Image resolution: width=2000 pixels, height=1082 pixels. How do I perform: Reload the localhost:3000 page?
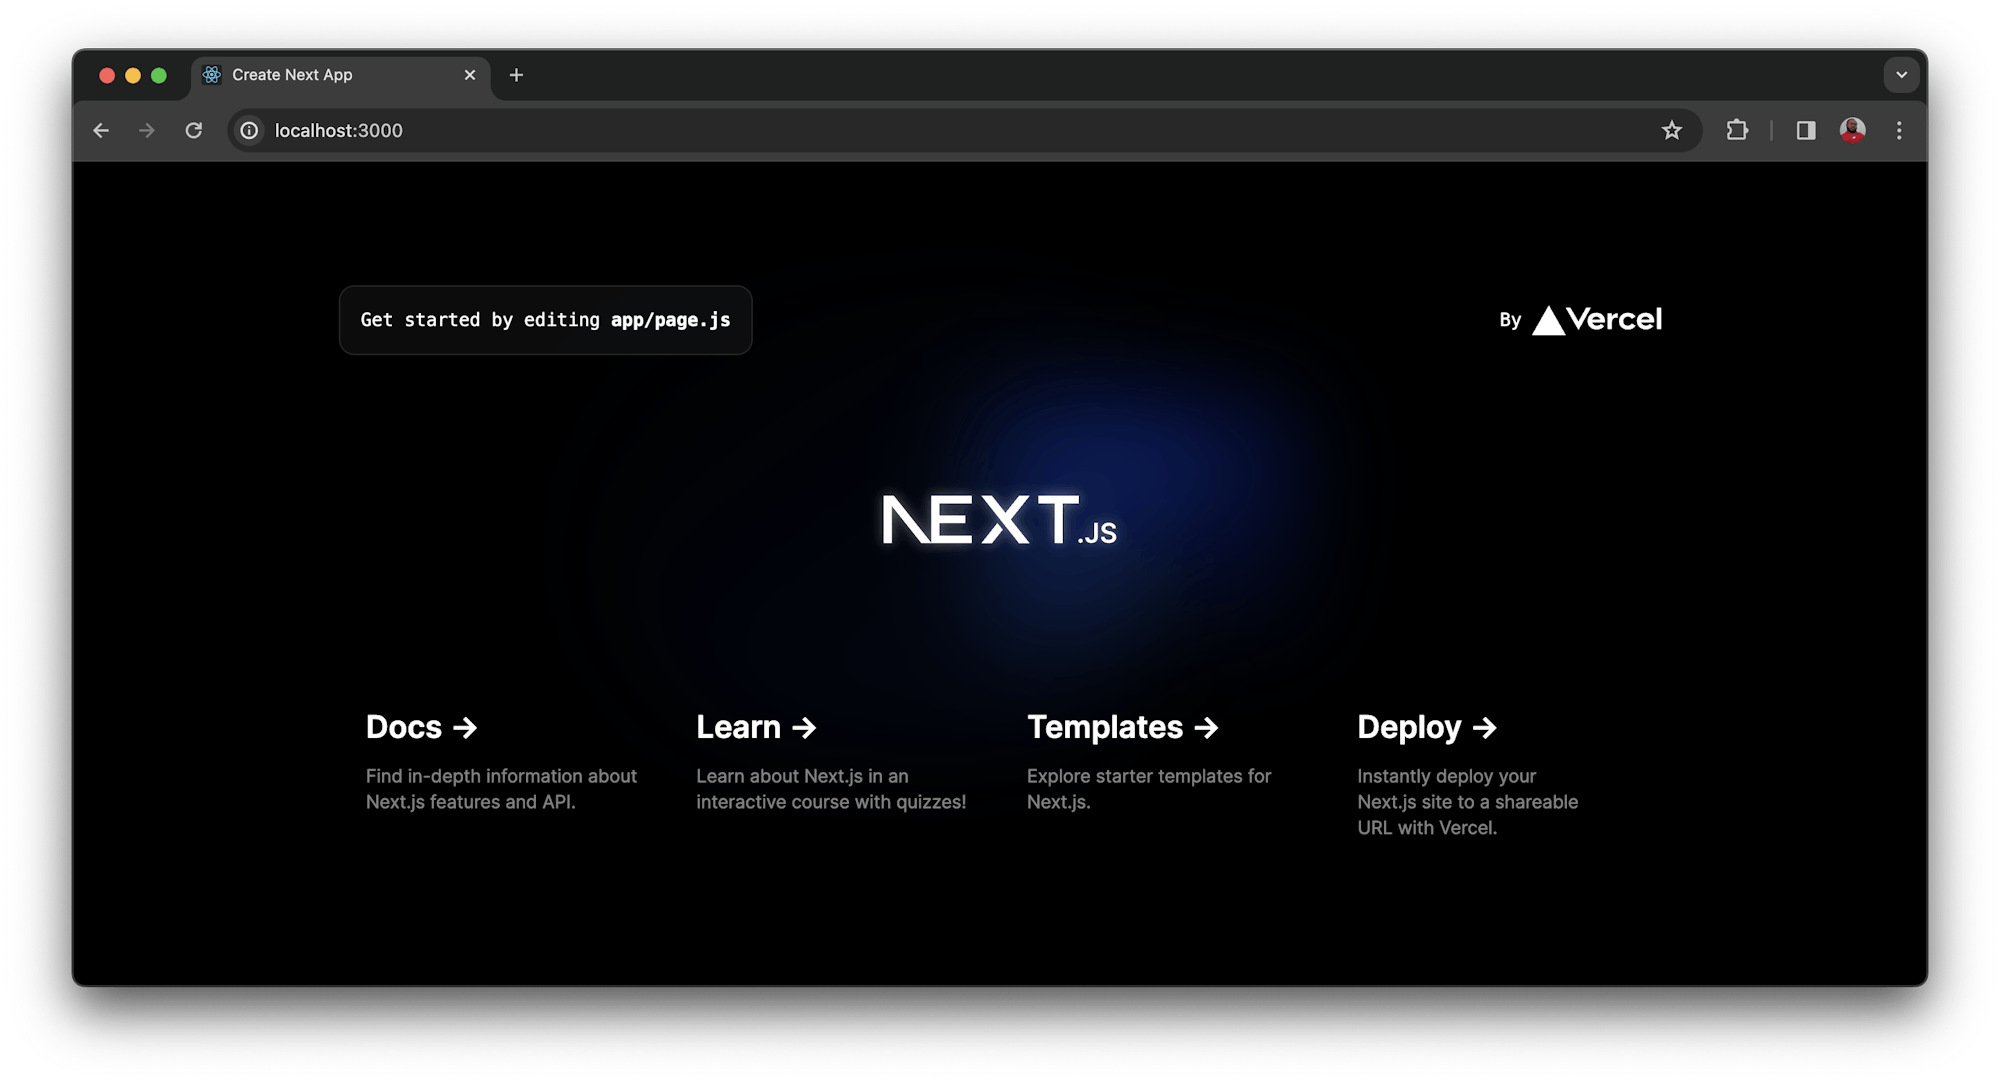(194, 130)
